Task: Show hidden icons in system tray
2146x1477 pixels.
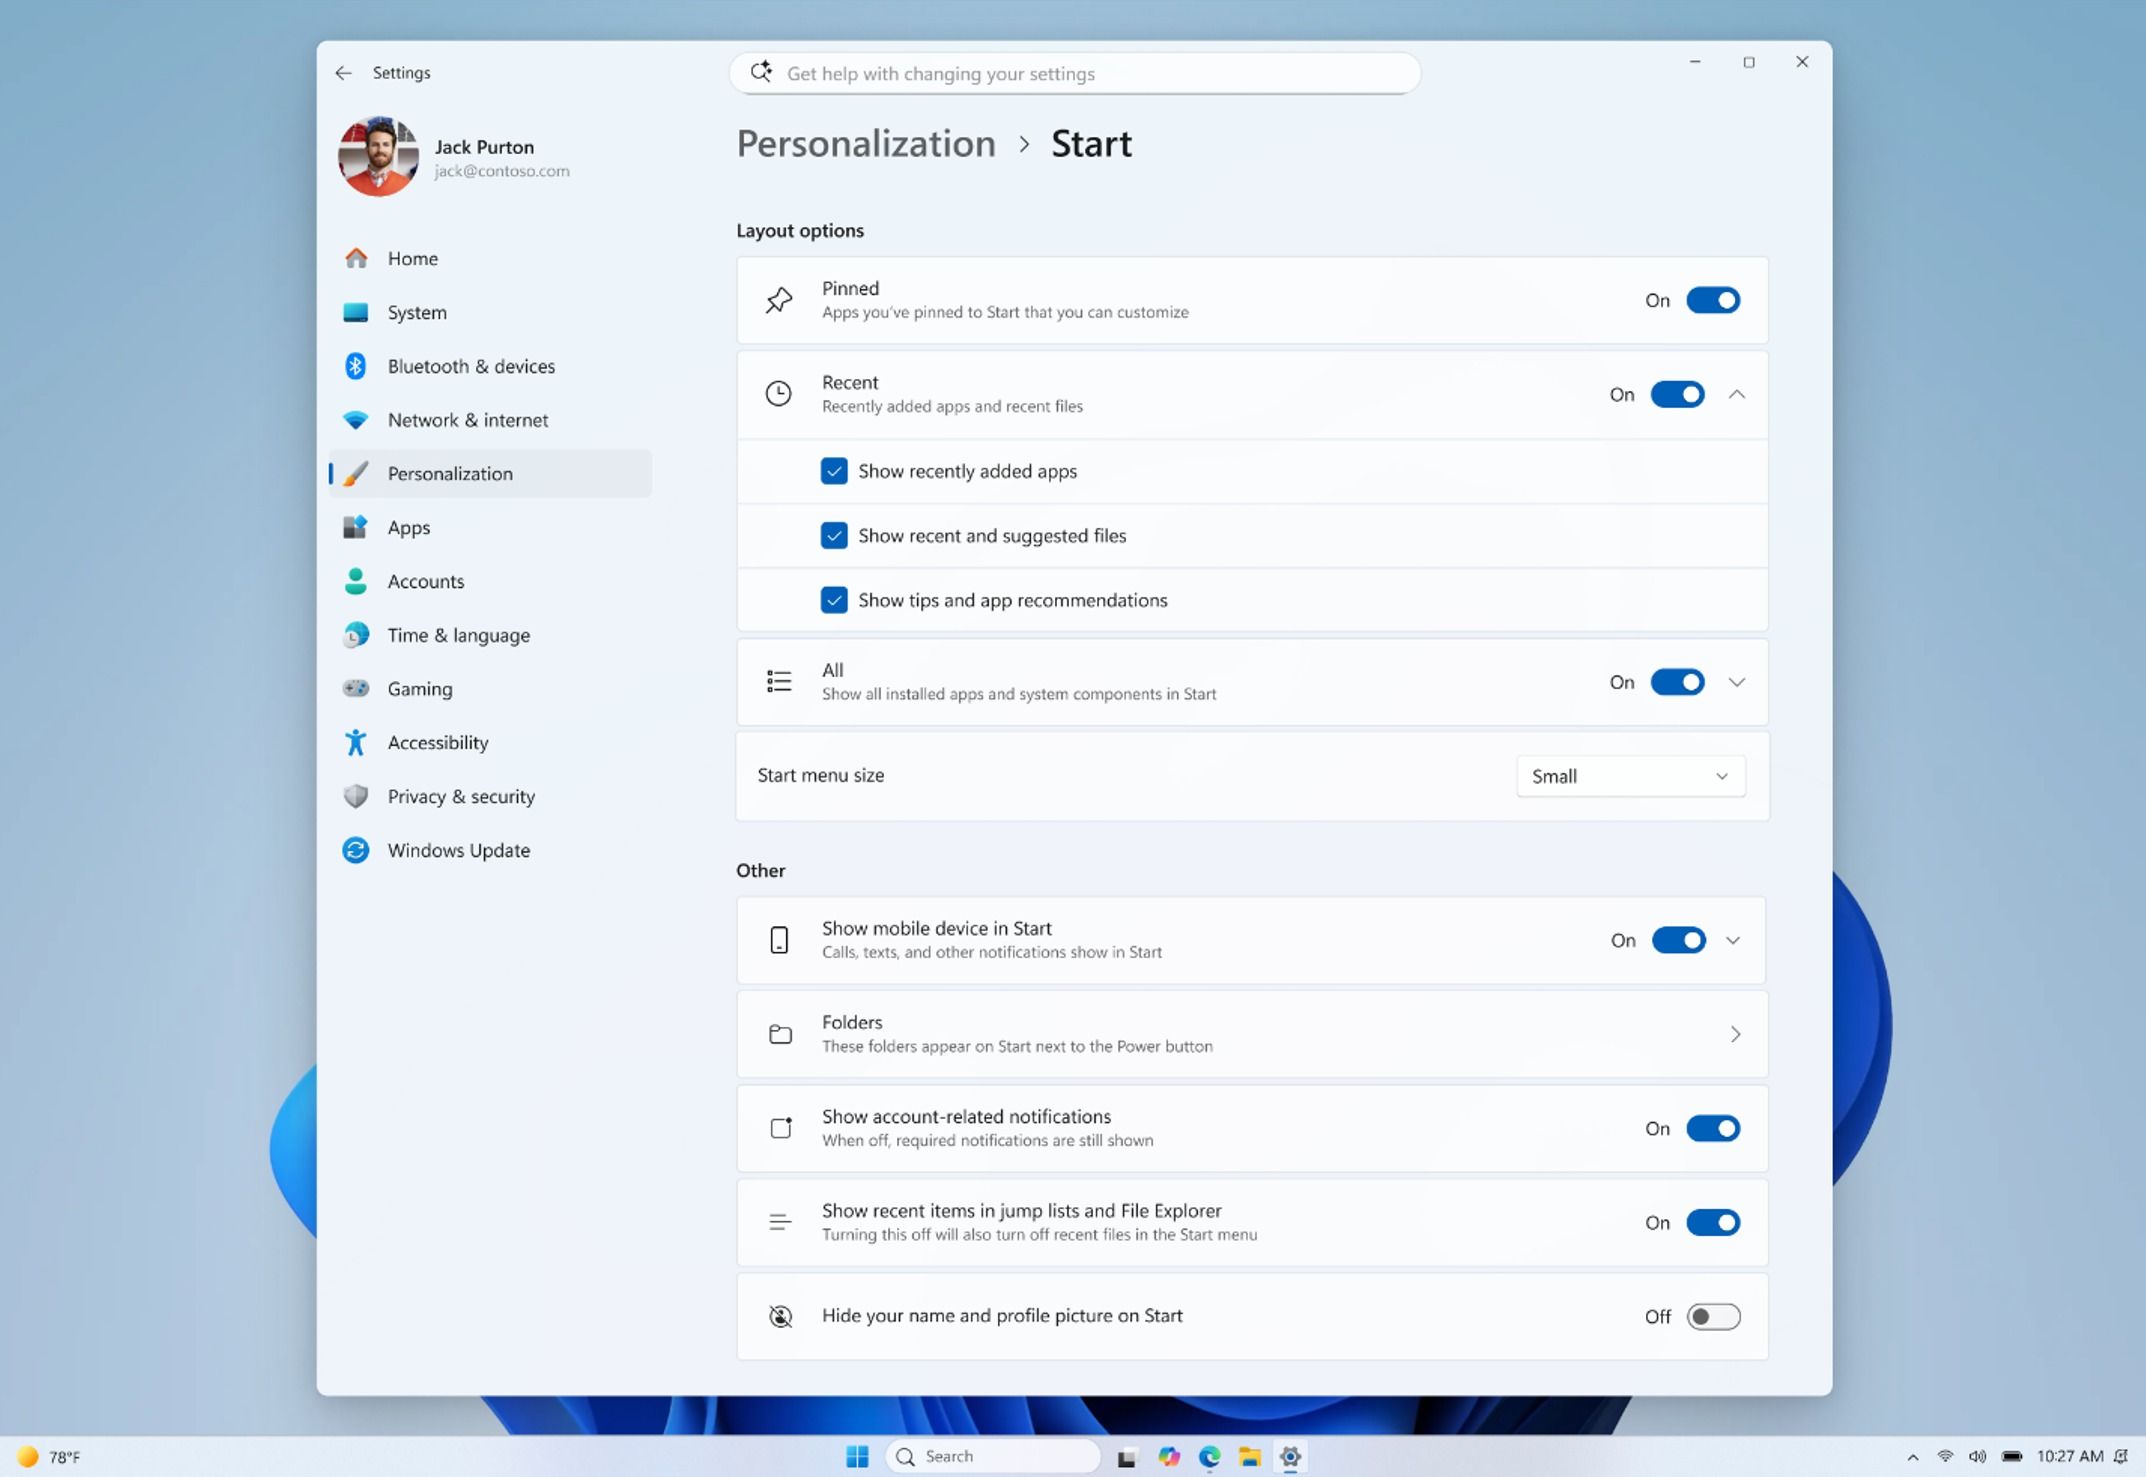Action: coord(1912,1457)
